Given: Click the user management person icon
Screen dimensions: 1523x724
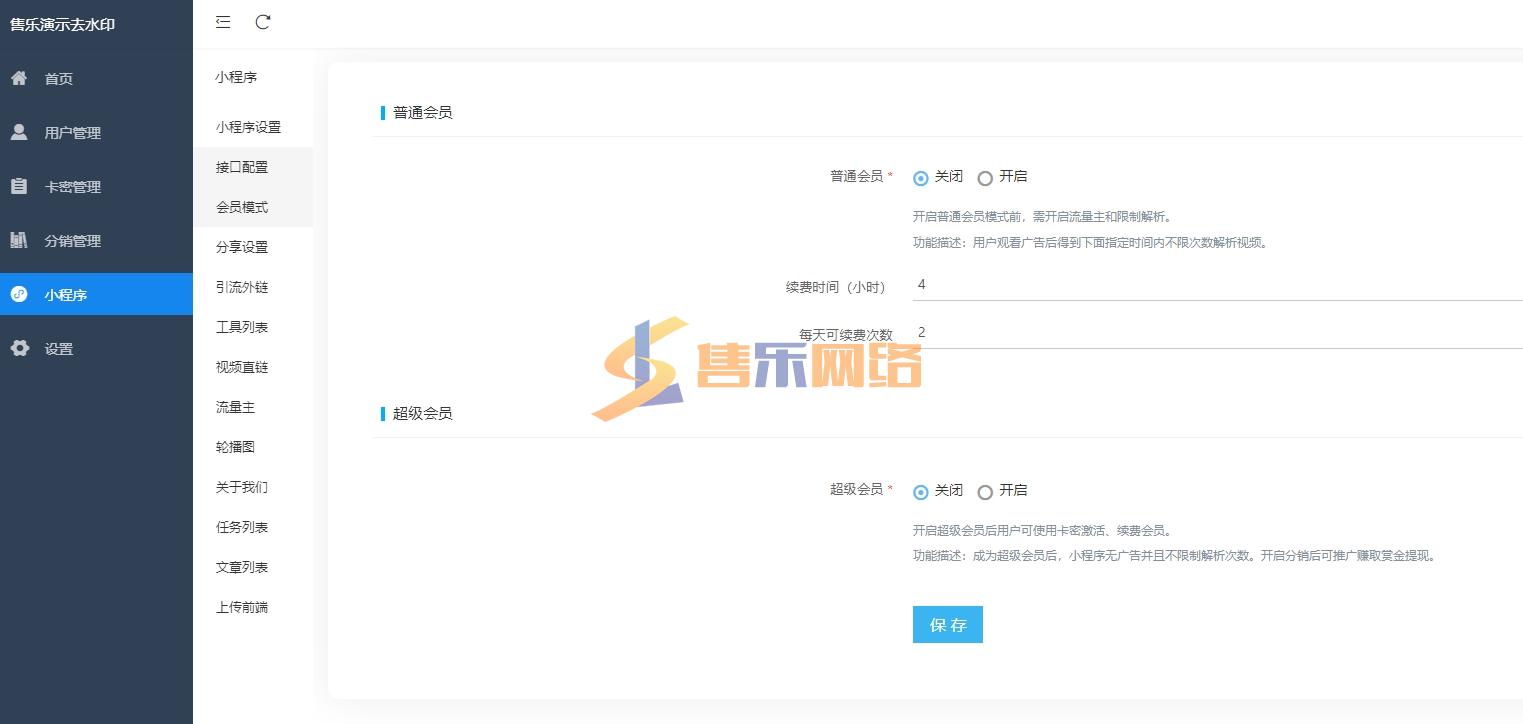Looking at the screenshot, I should point(19,132).
